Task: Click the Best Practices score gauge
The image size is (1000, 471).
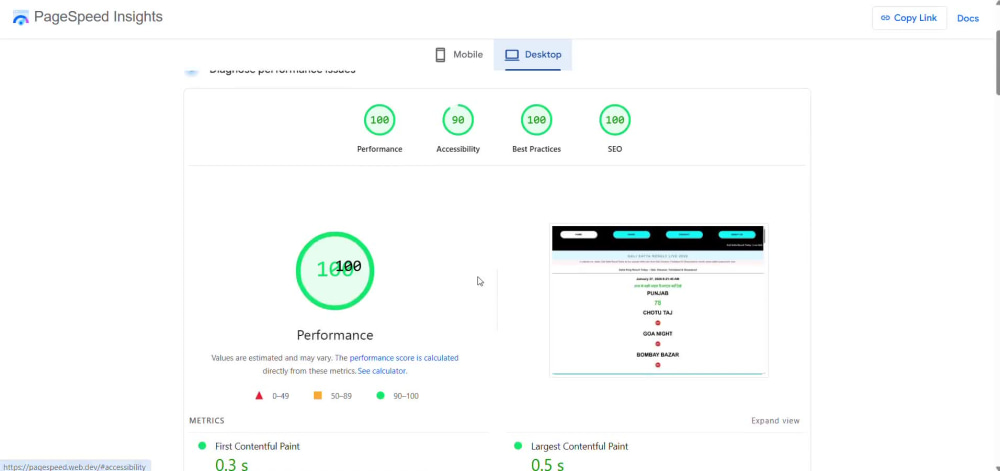Action: tap(536, 120)
